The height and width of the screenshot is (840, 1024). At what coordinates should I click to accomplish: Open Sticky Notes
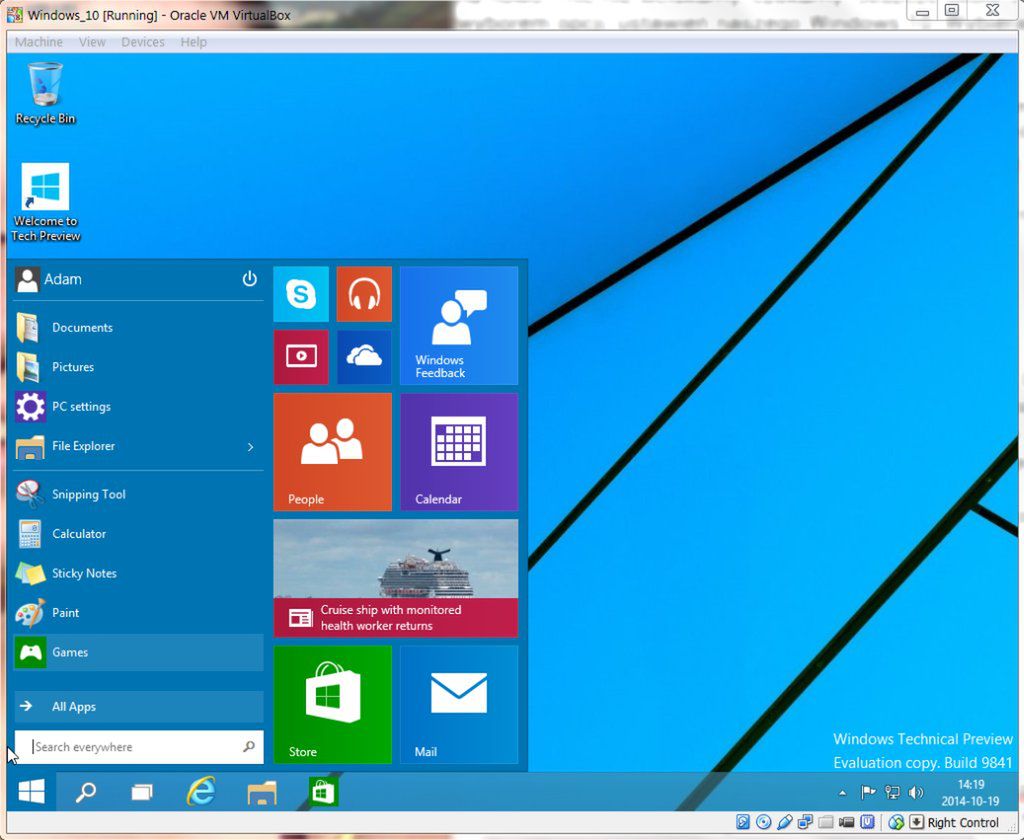tap(138, 573)
